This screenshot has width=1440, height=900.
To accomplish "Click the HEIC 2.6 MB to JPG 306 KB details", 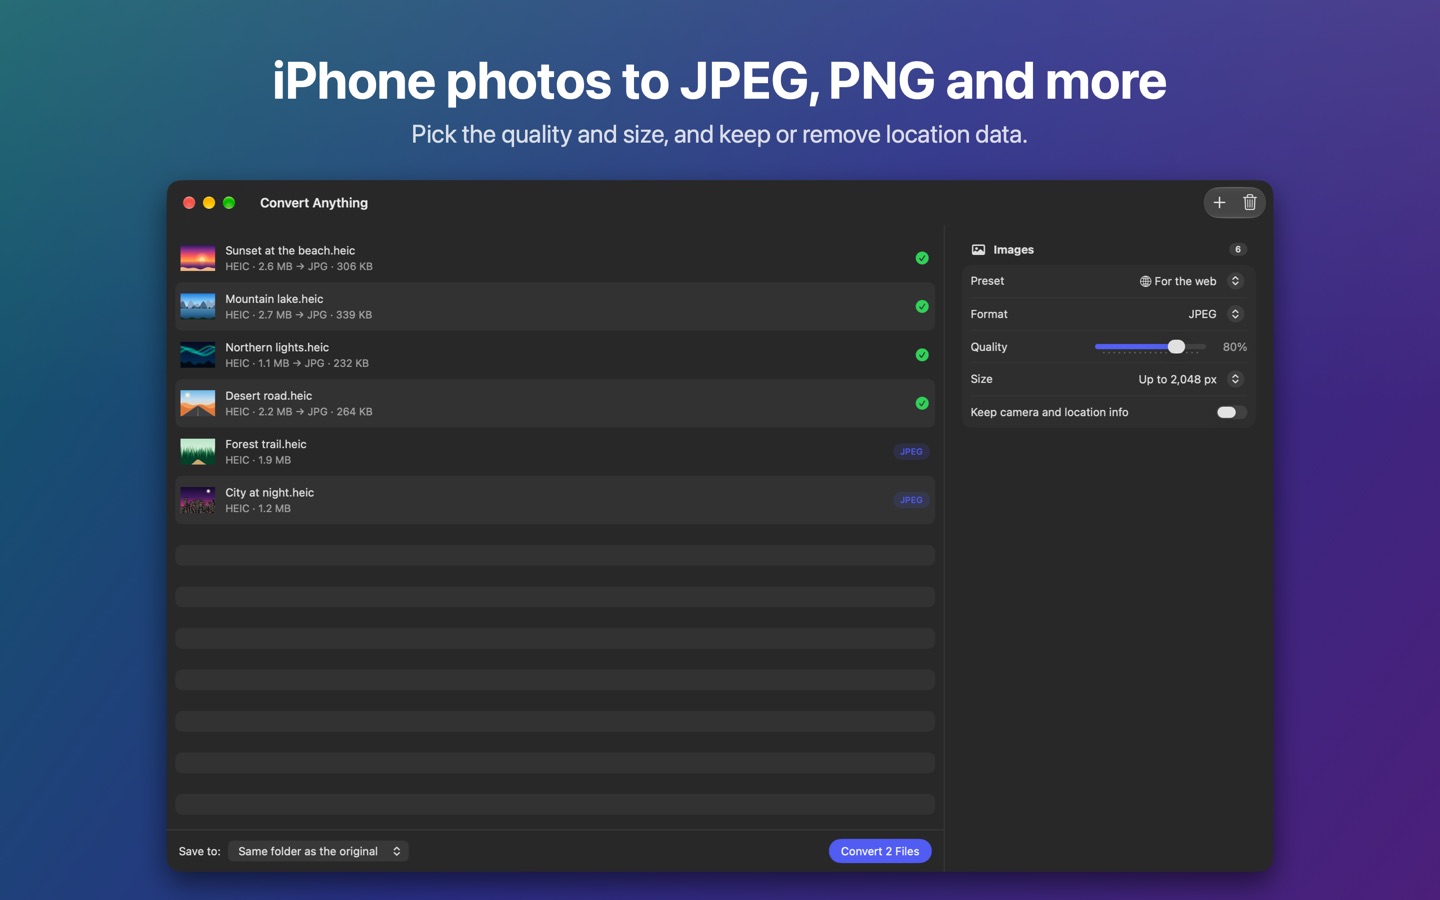I will [299, 267].
